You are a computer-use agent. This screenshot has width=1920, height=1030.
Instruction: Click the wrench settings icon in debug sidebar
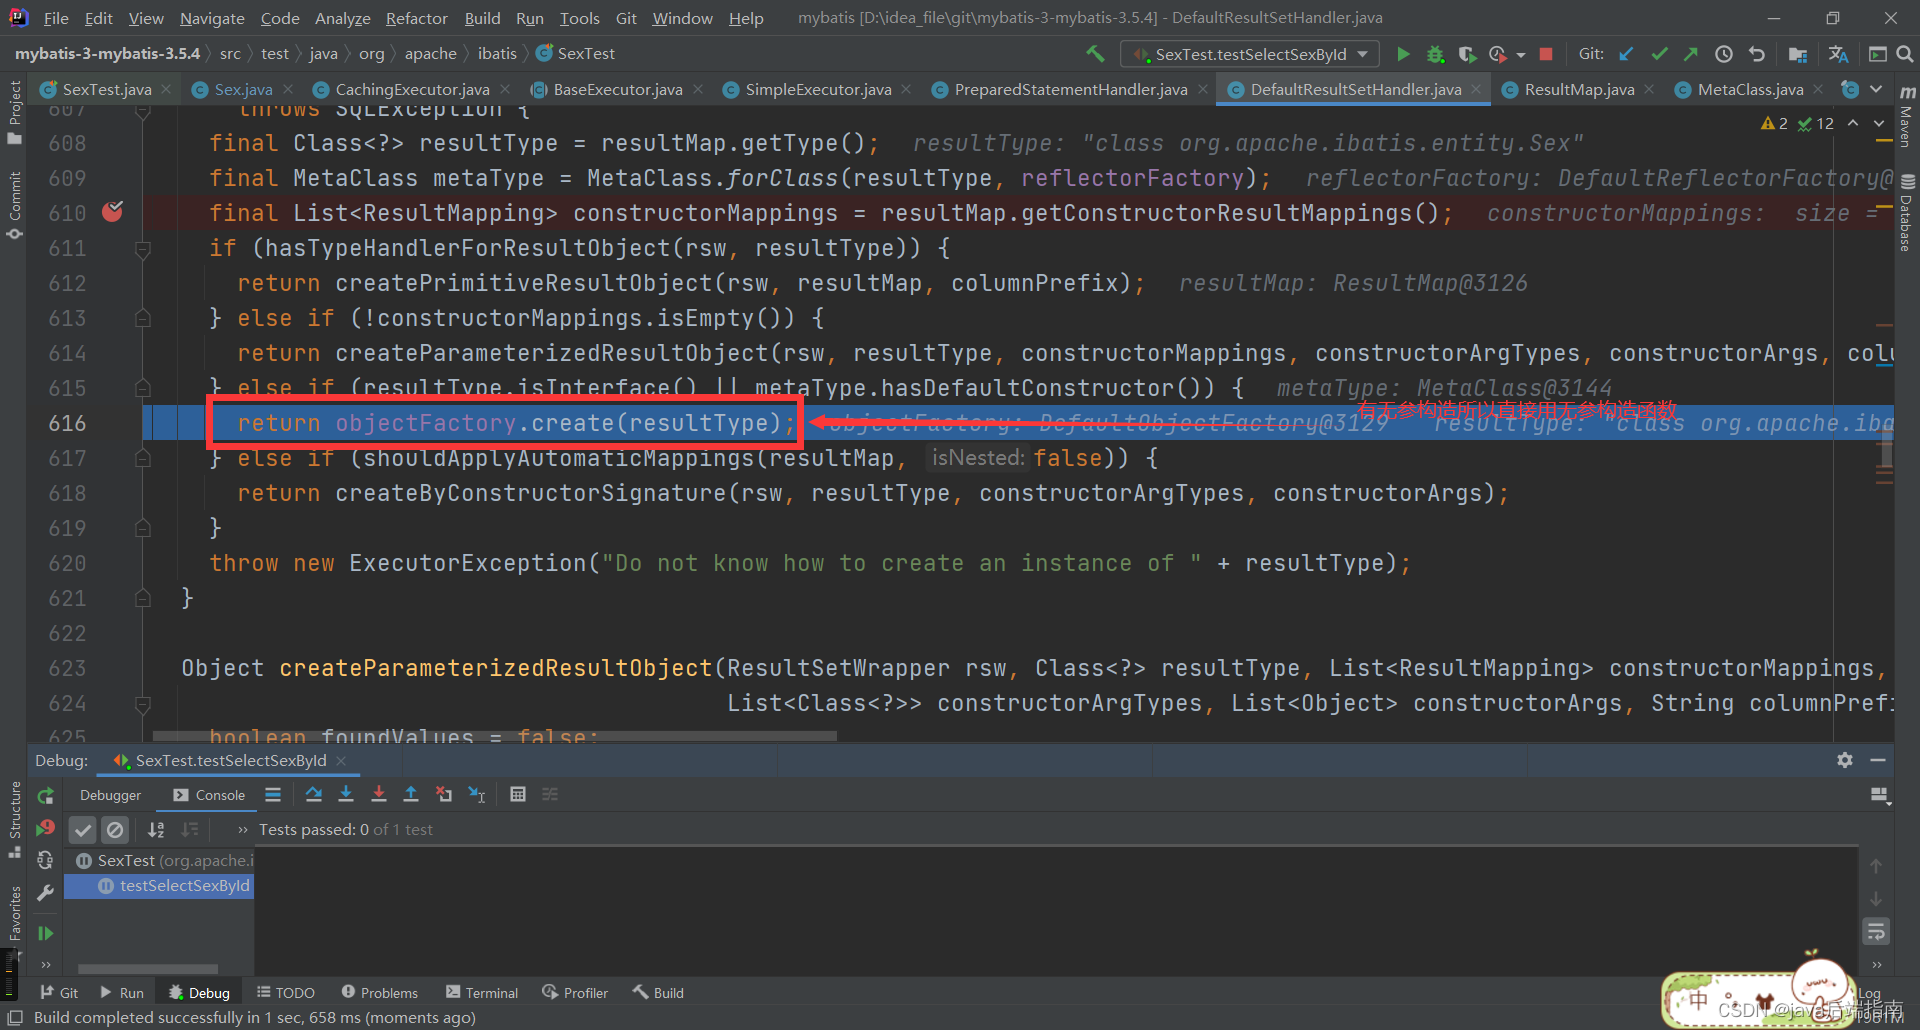click(x=46, y=893)
